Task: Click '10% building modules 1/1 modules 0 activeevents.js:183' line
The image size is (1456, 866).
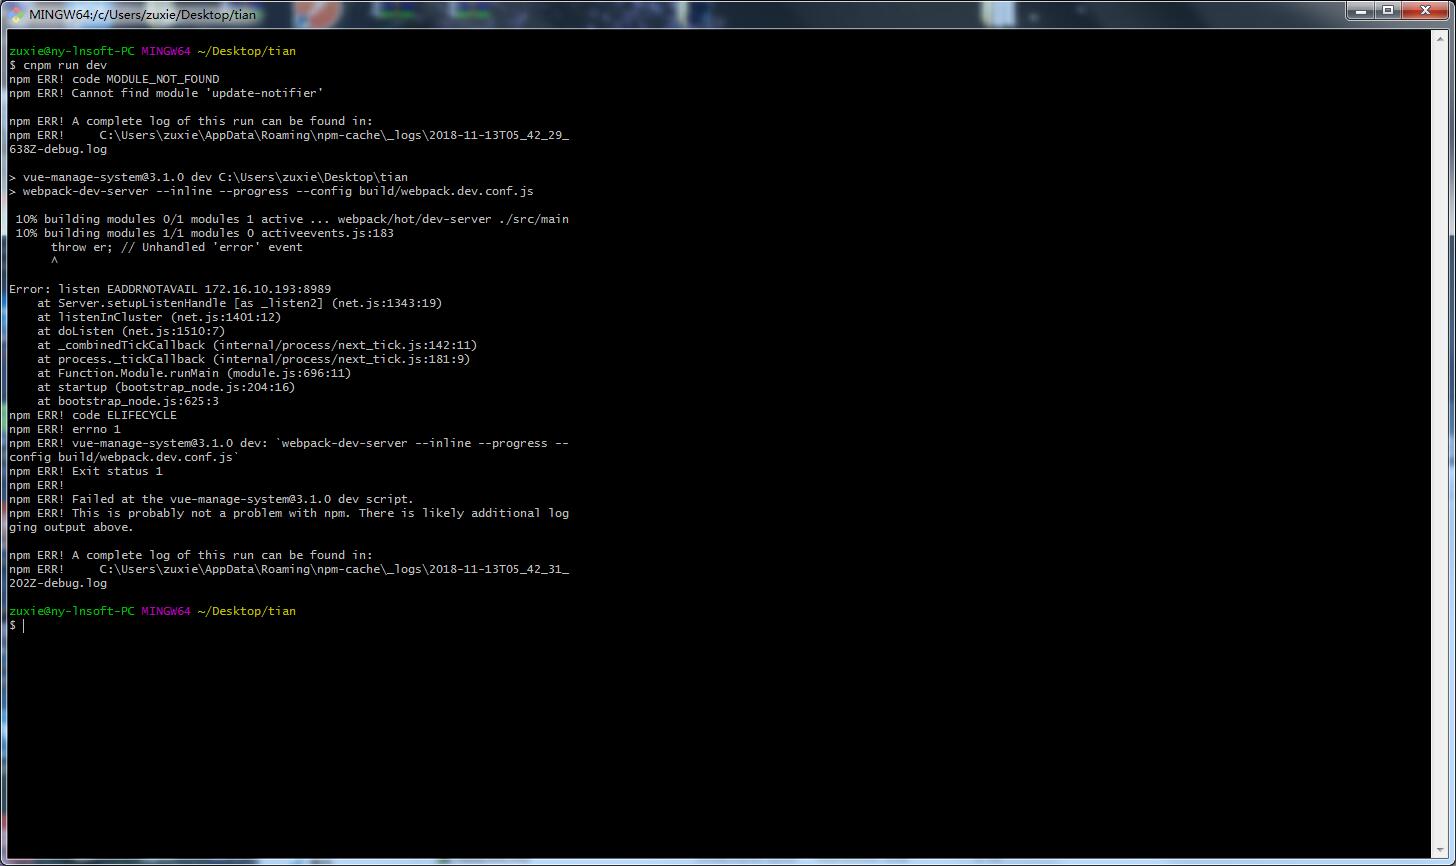Action: [205, 233]
